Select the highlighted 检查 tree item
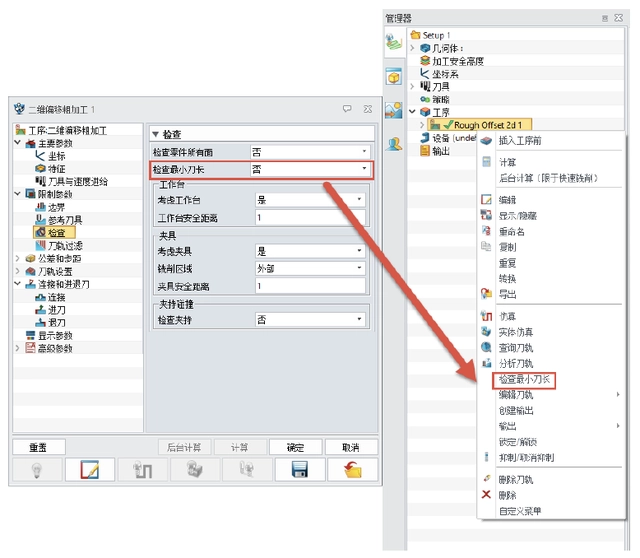Image resolution: width=640 pixels, height=558 pixels. point(56,233)
